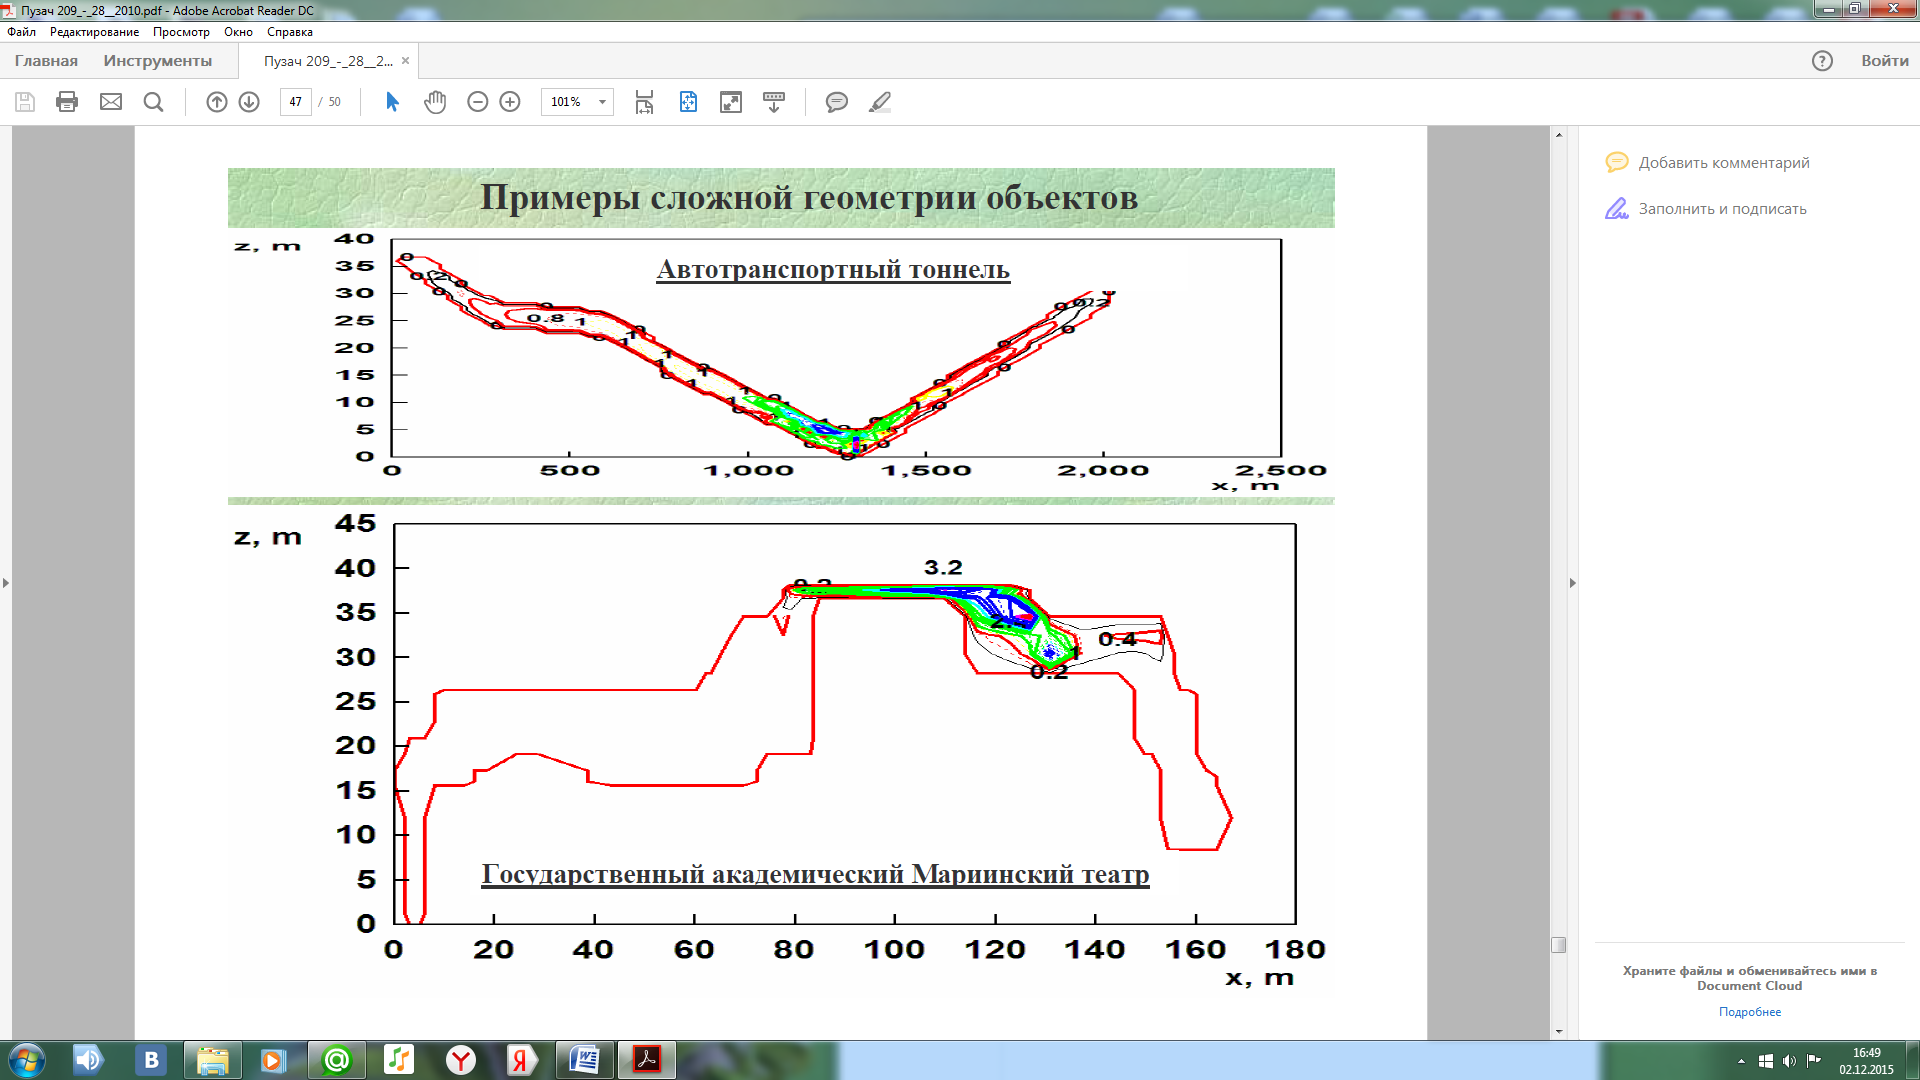This screenshot has width=1920, height=1080.
Task: Open the Окно menu
Action: pyautogui.click(x=238, y=32)
